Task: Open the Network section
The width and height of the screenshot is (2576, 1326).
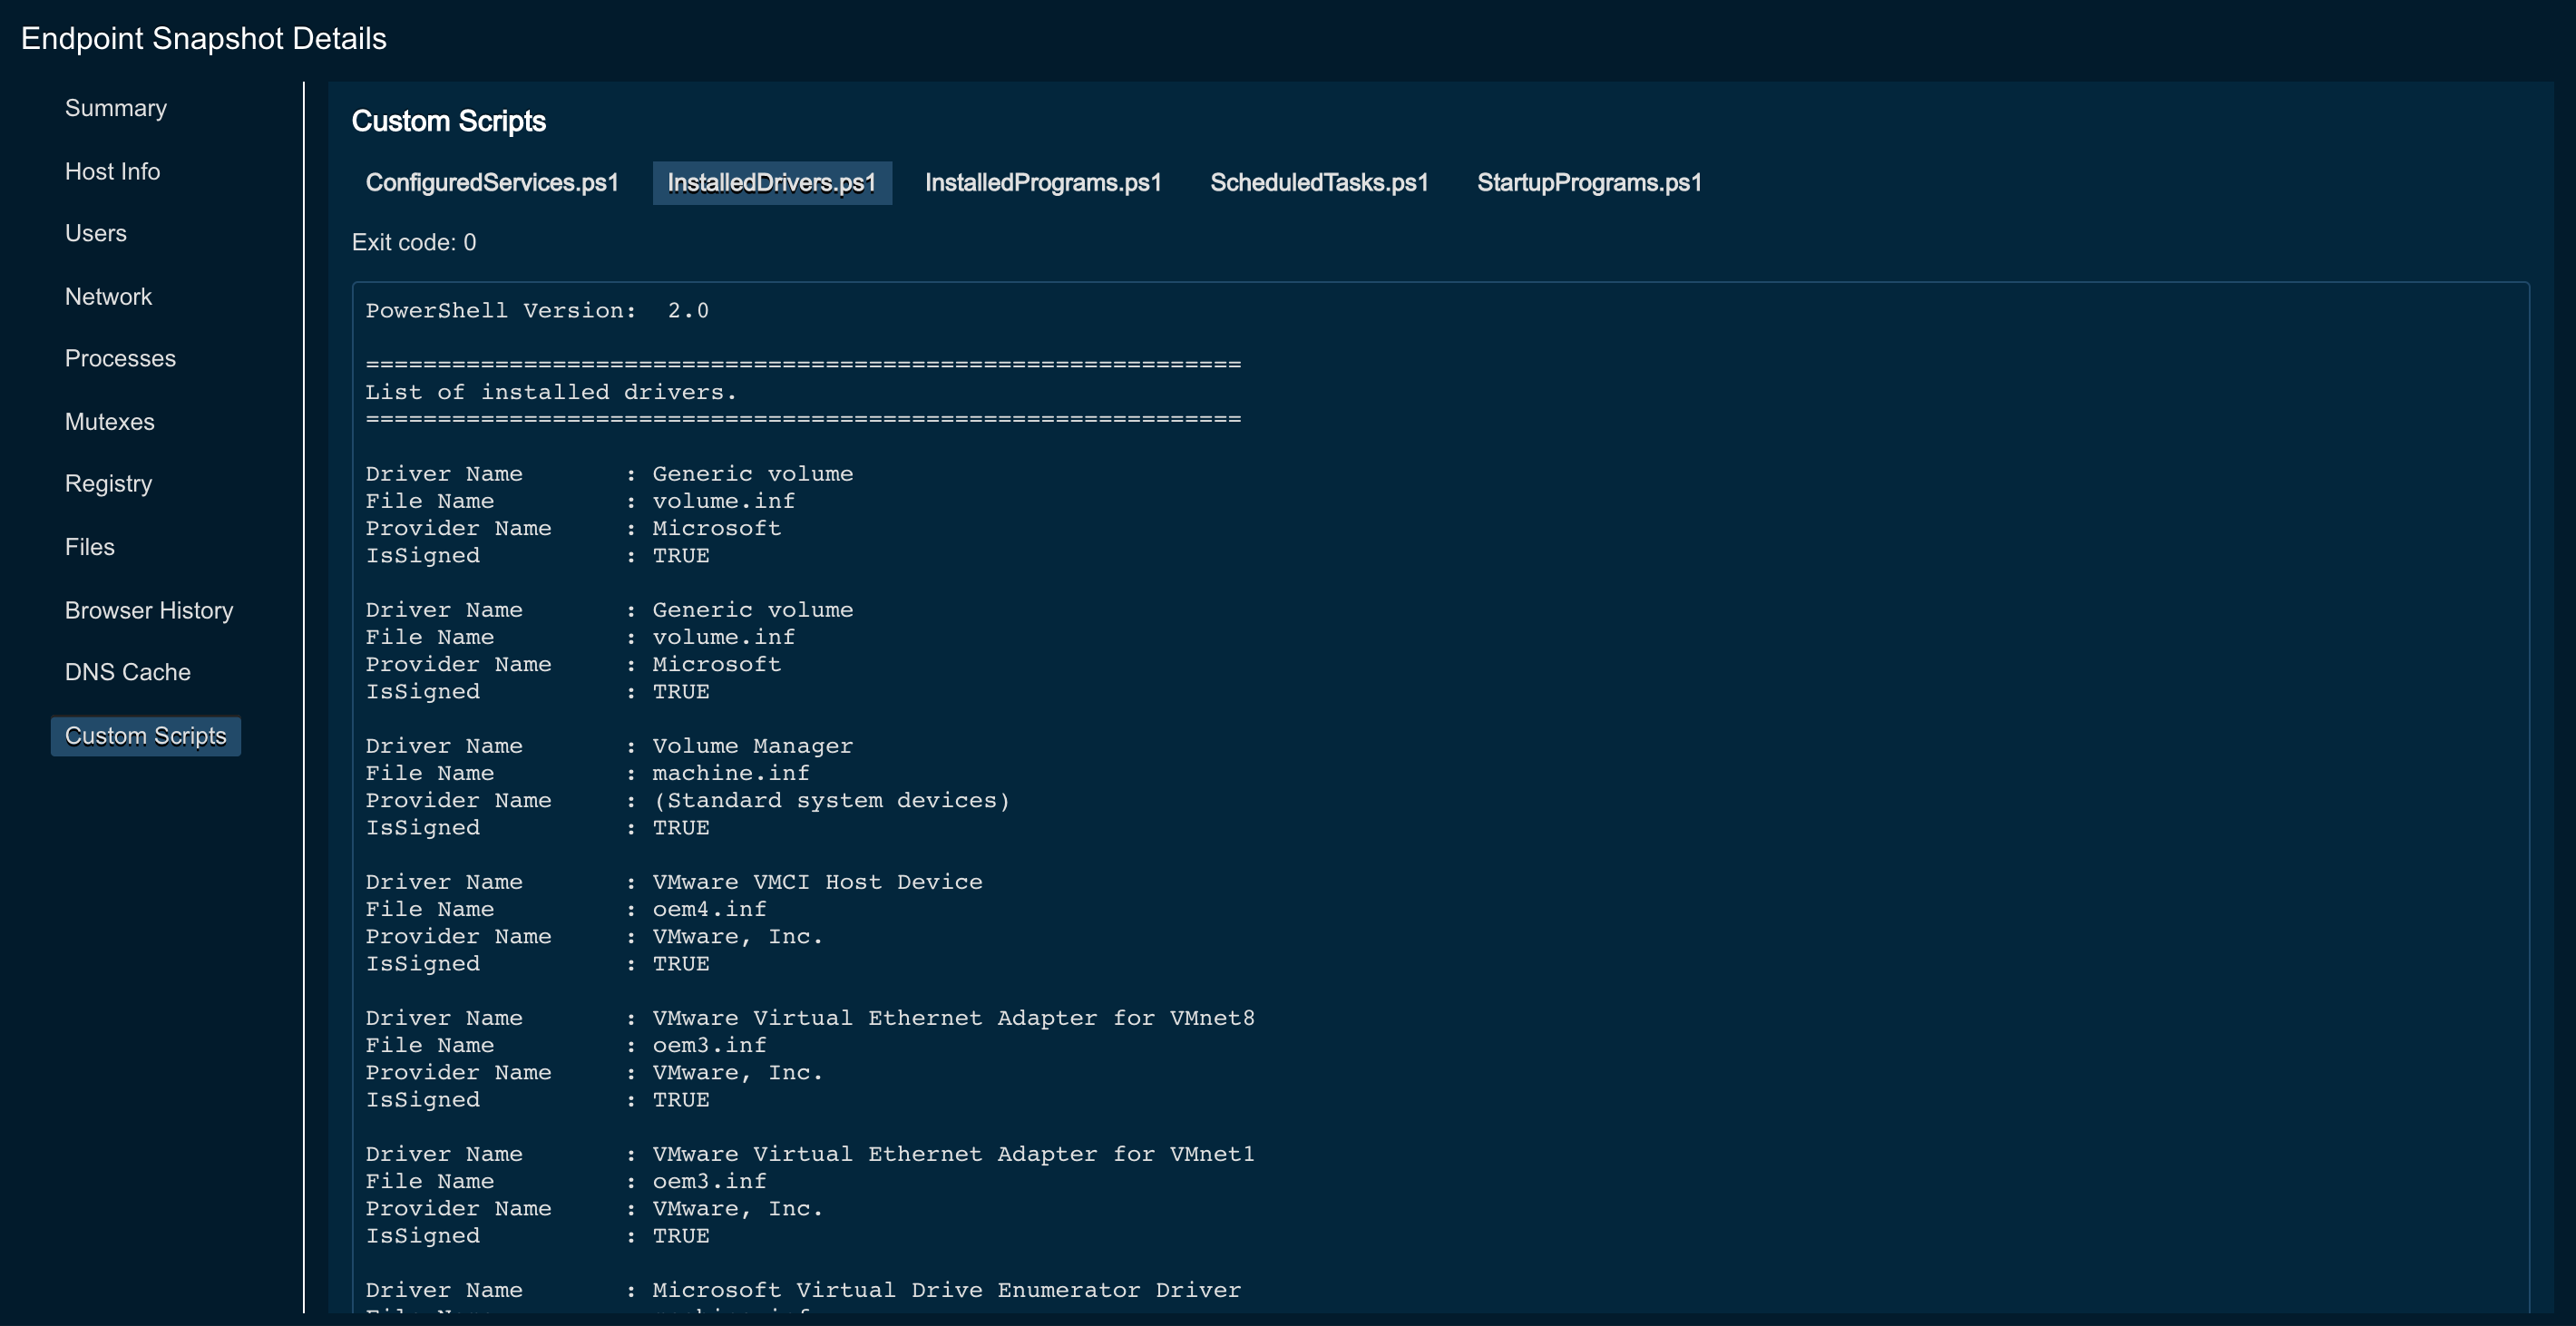Action: (x=108, y=296)
